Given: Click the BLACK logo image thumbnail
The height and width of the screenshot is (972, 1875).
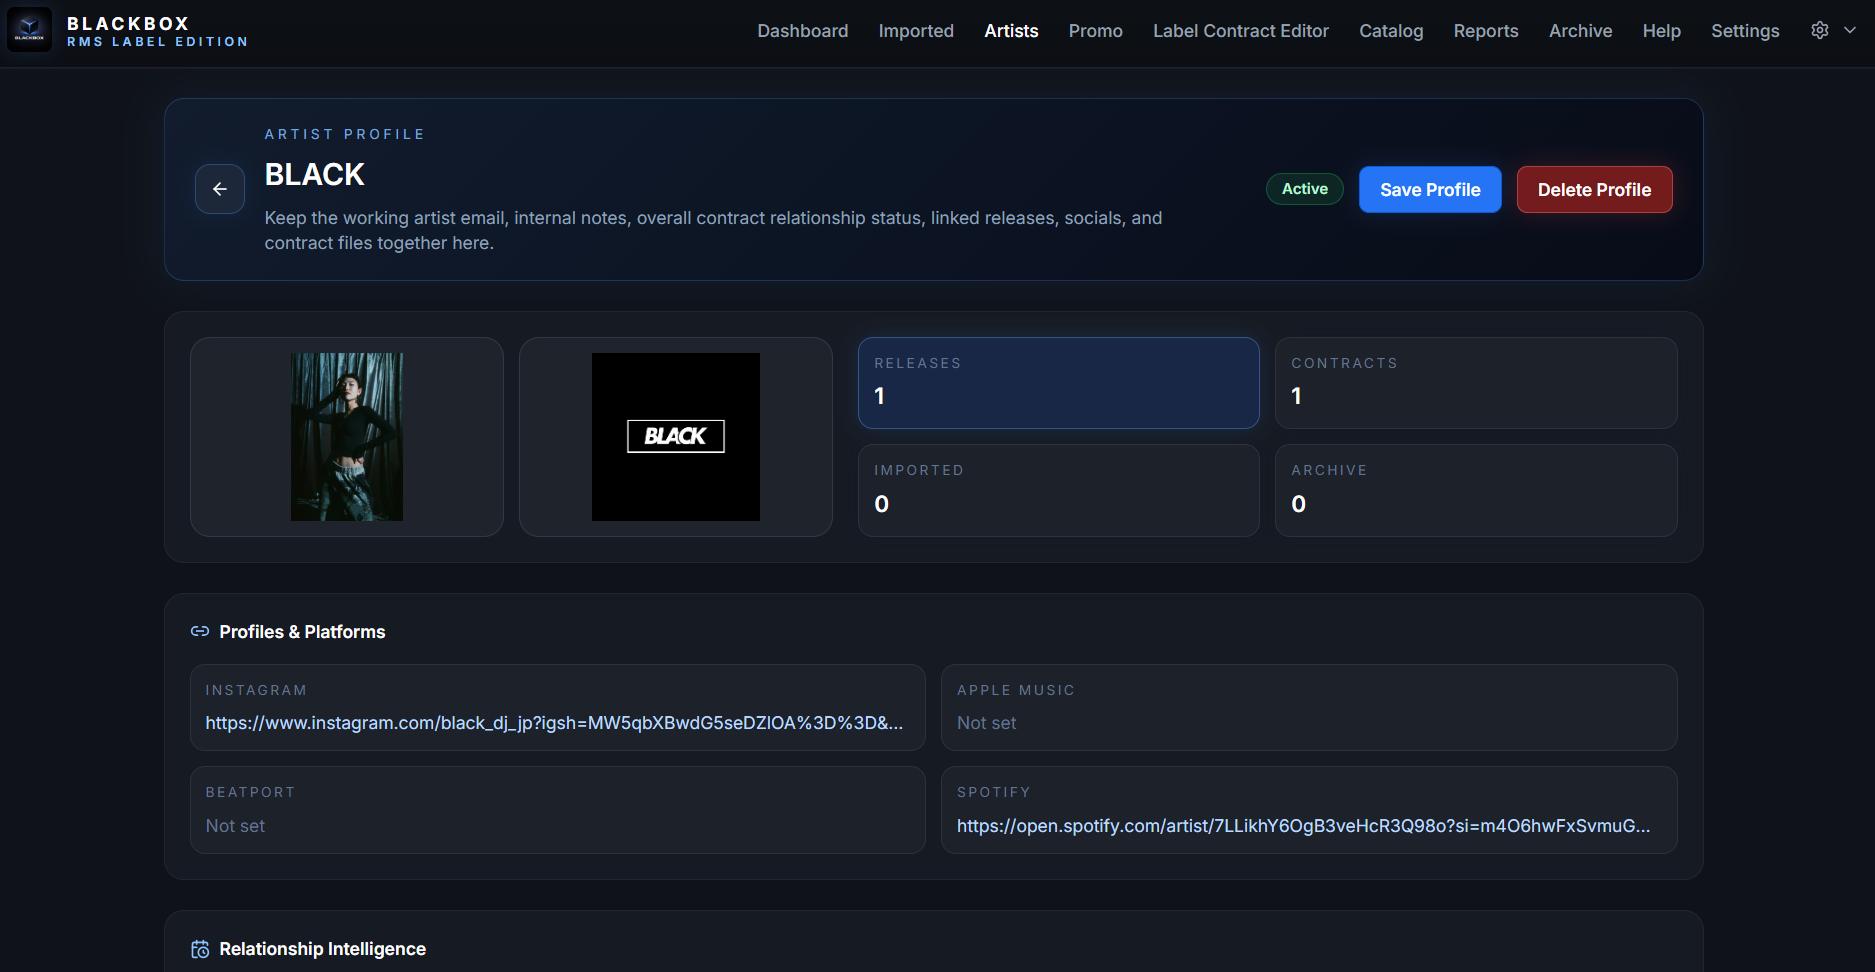Looking at the screenshot, I should [x=675, y=437].
